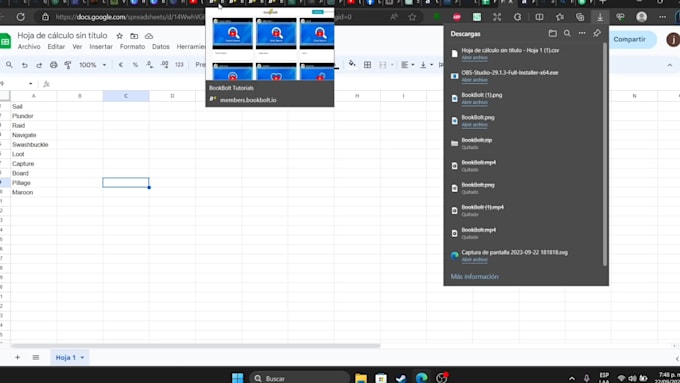Open the zoom 100% dropdown

pos(92,65)
